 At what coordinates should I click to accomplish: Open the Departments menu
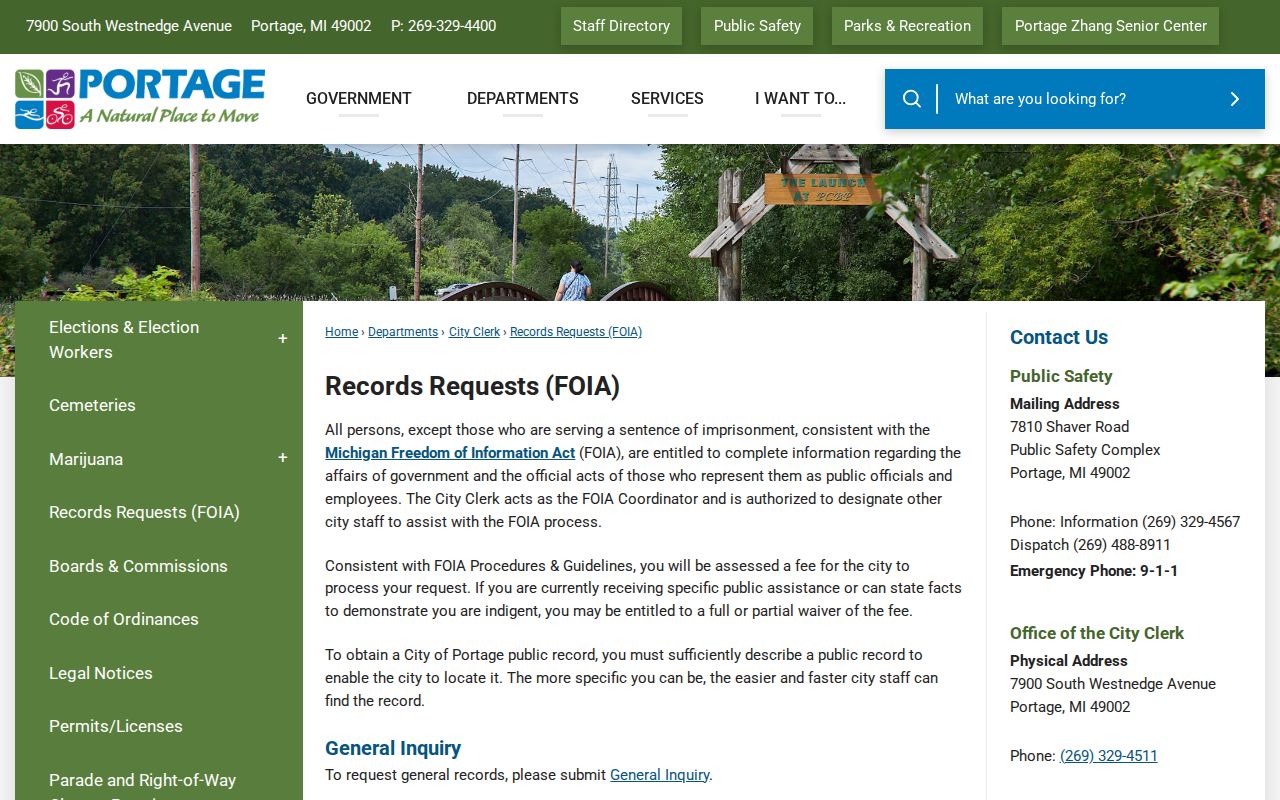coord(522,98)
